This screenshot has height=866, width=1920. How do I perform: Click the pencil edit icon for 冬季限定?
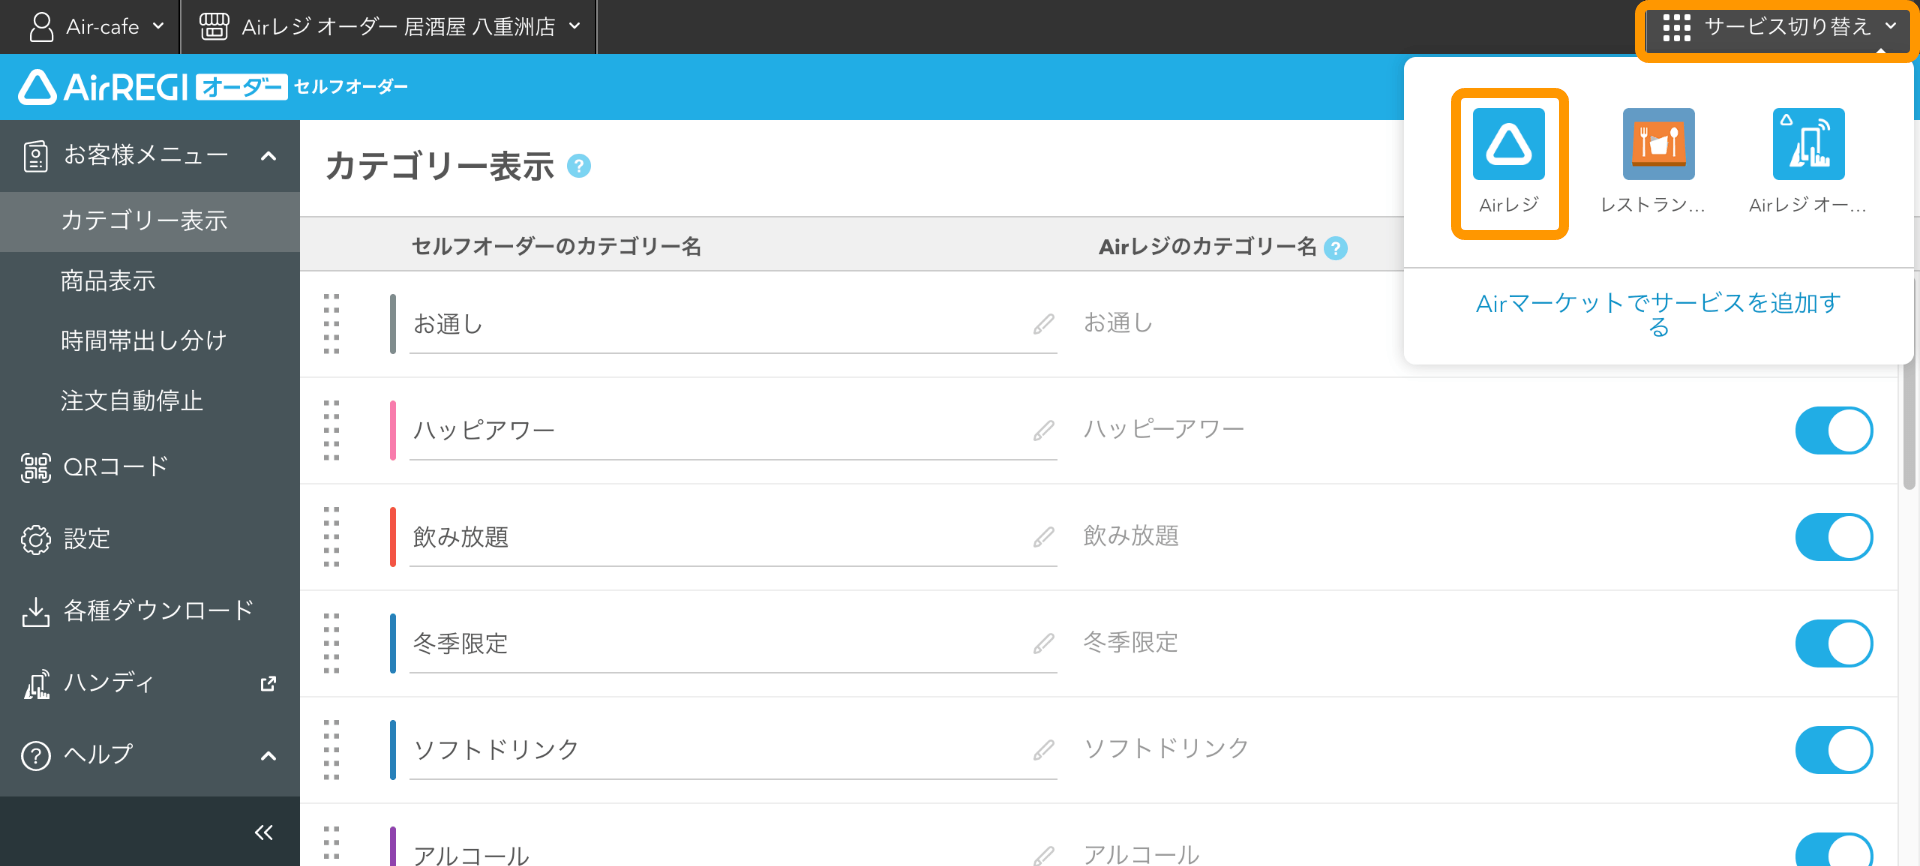click(1044, 643)
